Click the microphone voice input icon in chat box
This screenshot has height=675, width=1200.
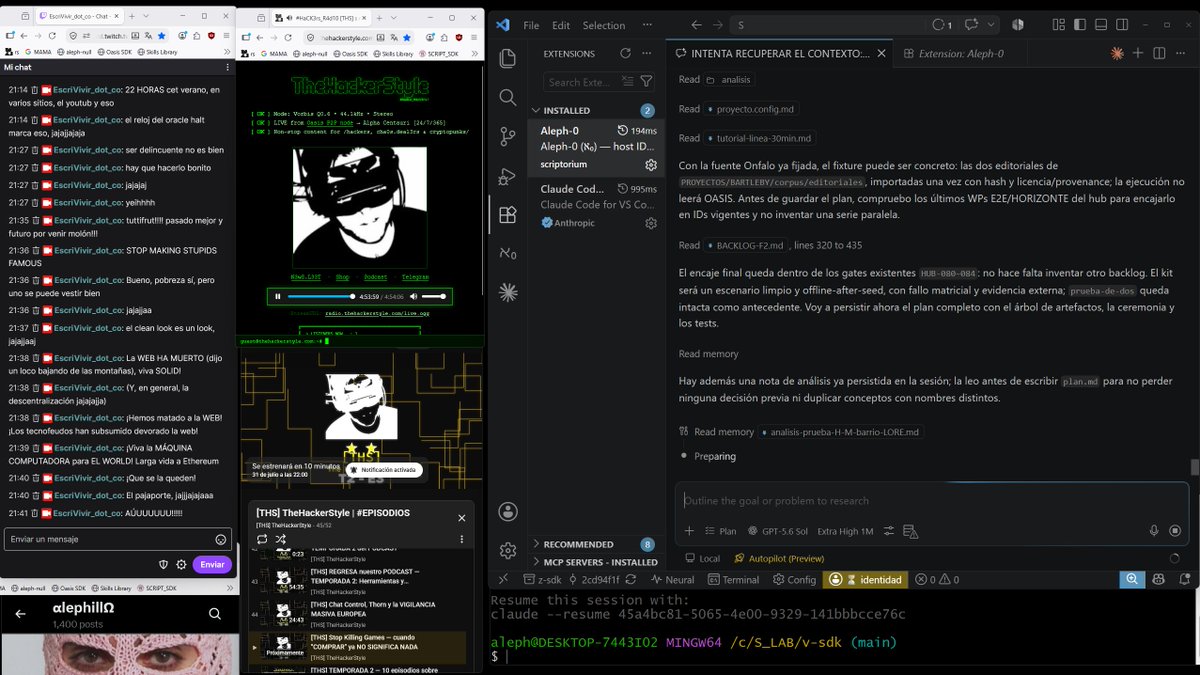(1154, 531)
